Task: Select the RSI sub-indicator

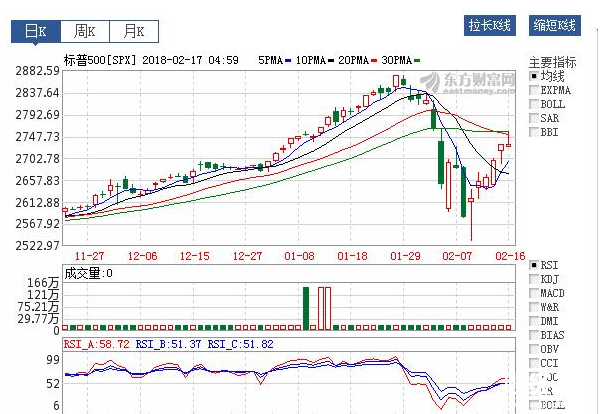Action: tap(545, 265)
